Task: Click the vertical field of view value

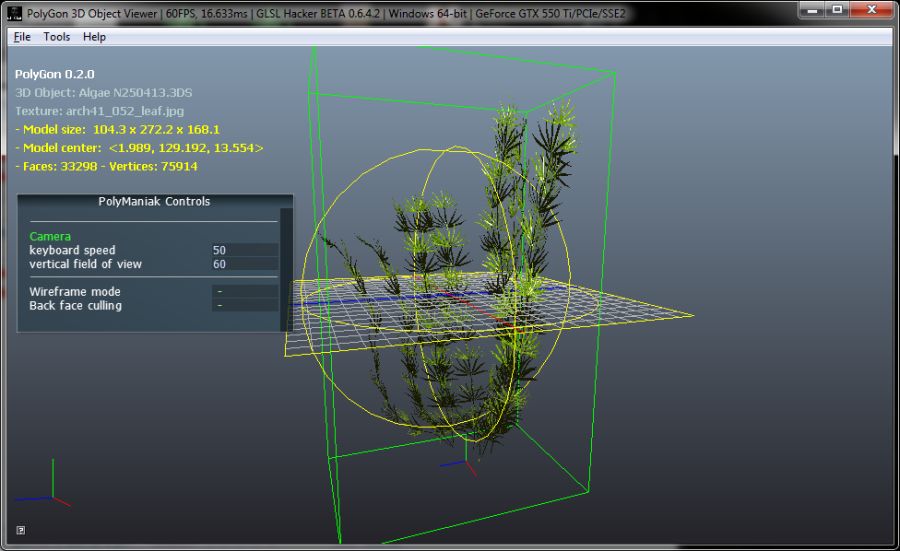Action: (244, 264)
